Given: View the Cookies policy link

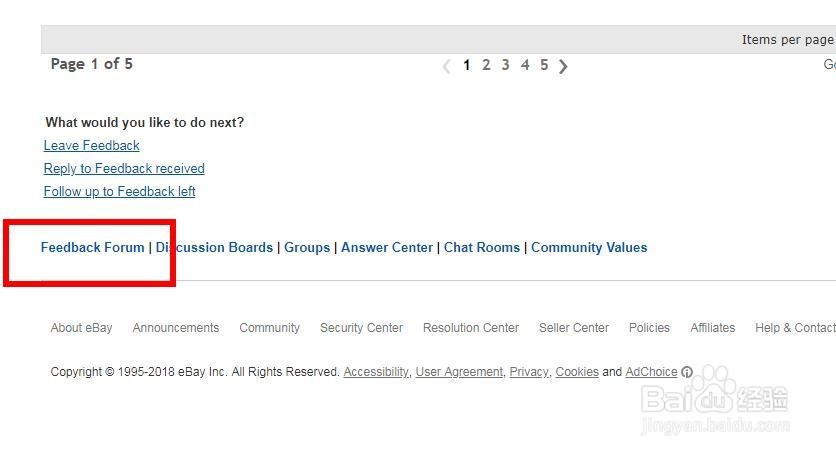Looking at the screenshot, I should click(x=577, y=372).
